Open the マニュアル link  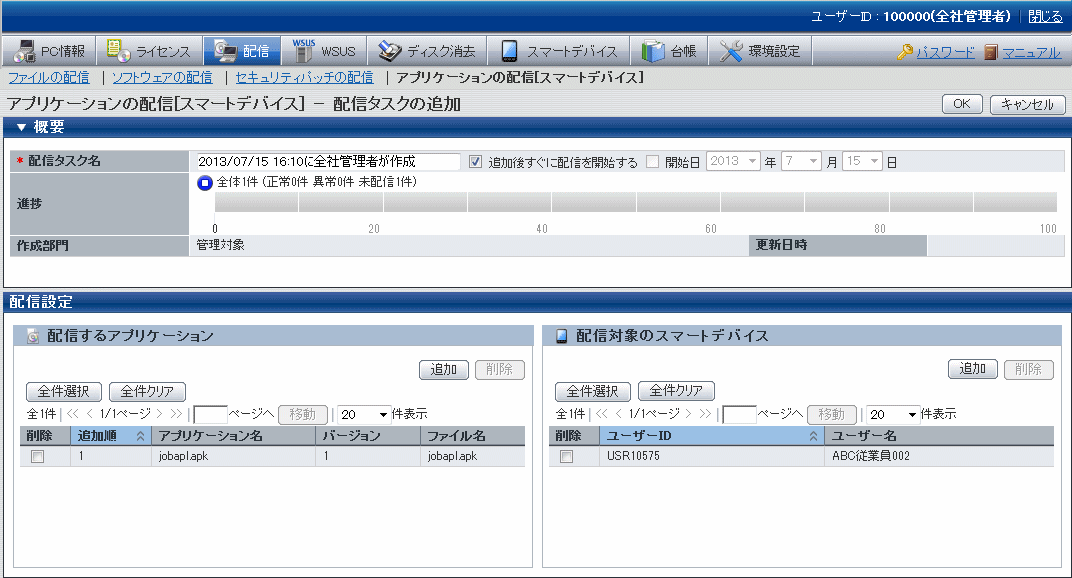1031,52
